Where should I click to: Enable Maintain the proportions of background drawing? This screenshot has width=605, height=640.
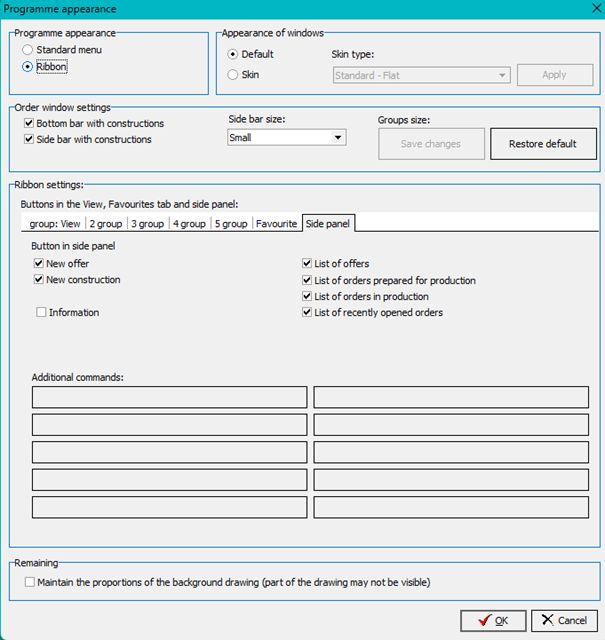point(29,582)
